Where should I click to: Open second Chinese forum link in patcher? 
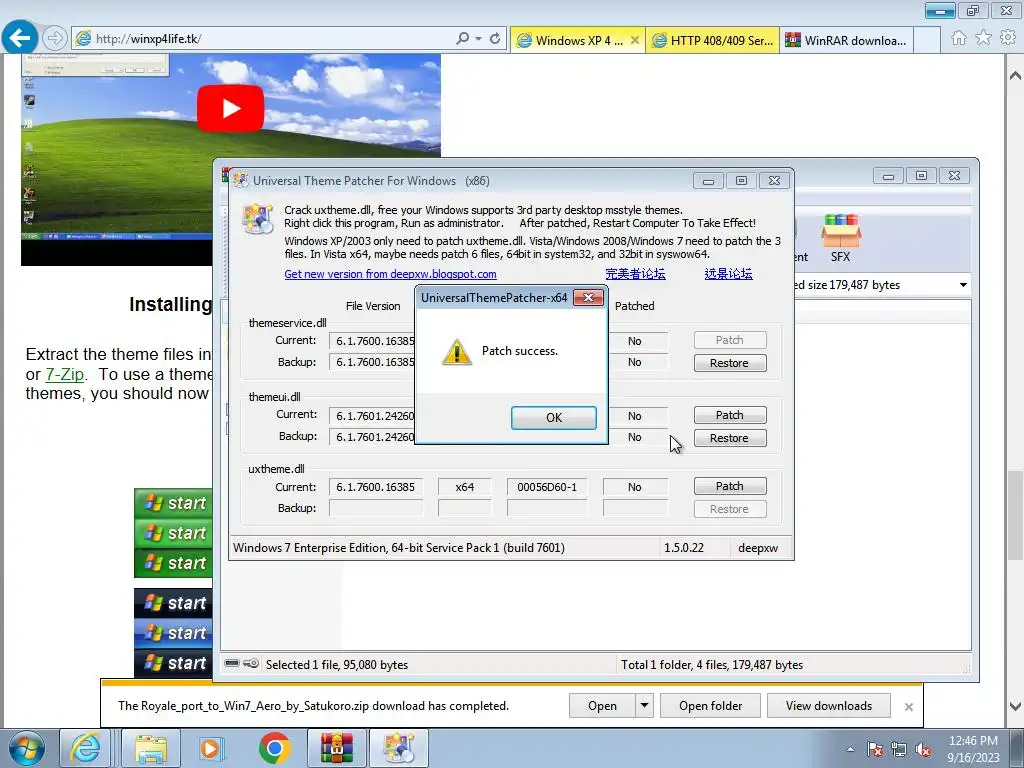pos(728,274)
